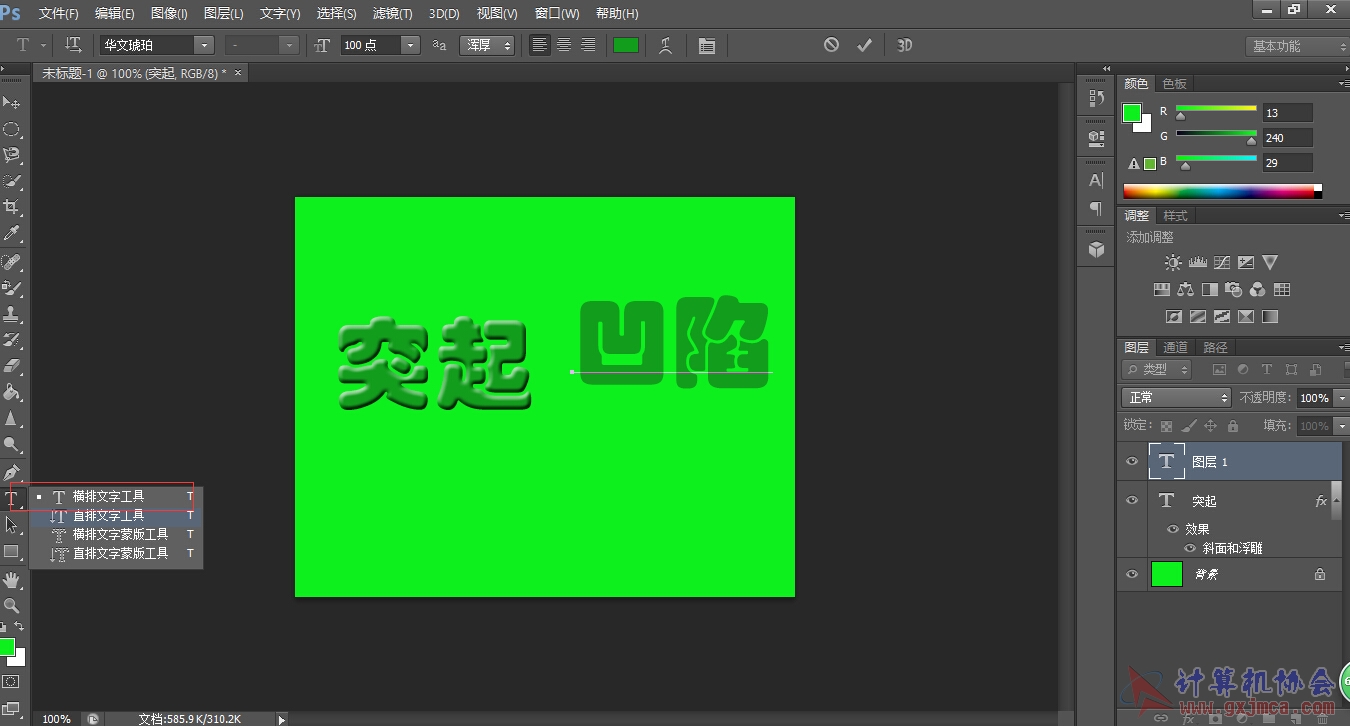Switch to the 通道 tab
Viewport: 1350px width, 726px height.
coord(1175,347)
